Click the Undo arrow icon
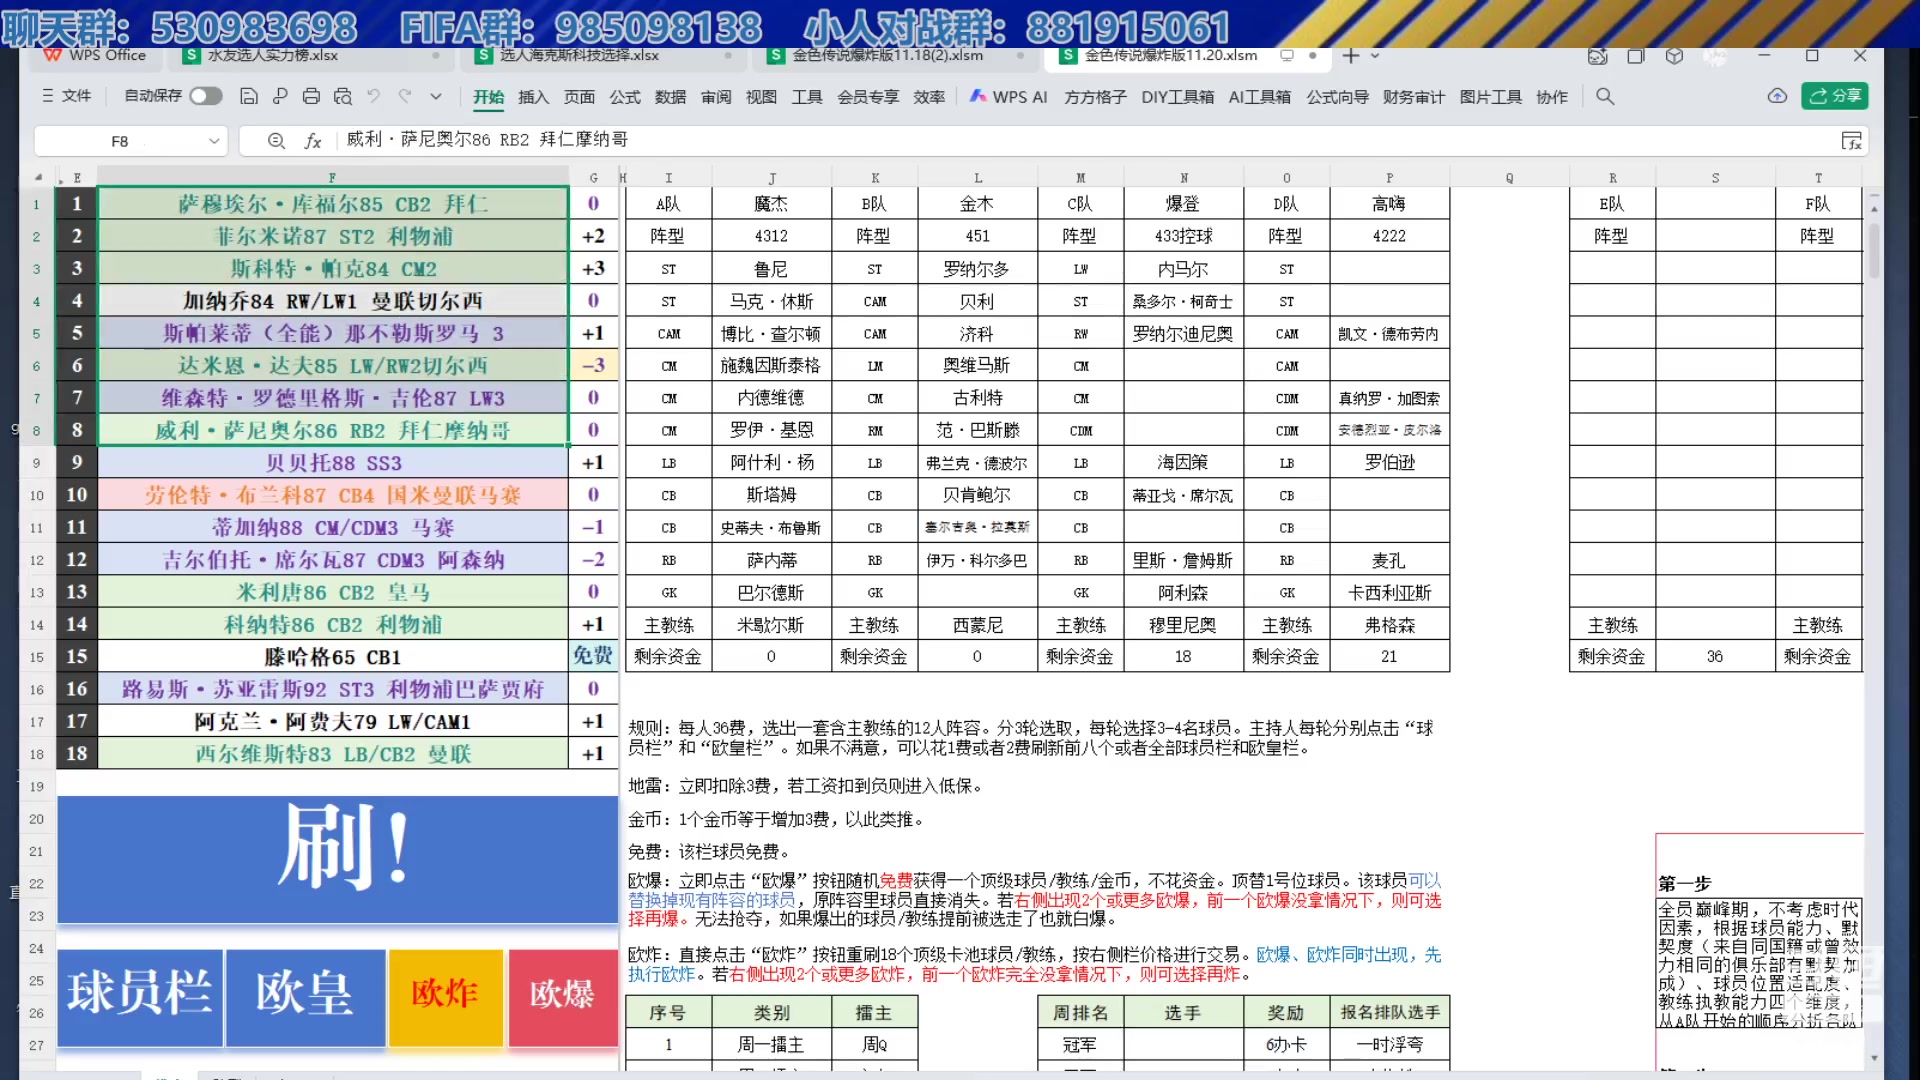This screenshot has height=1080, width=1920. click(373, 96)
